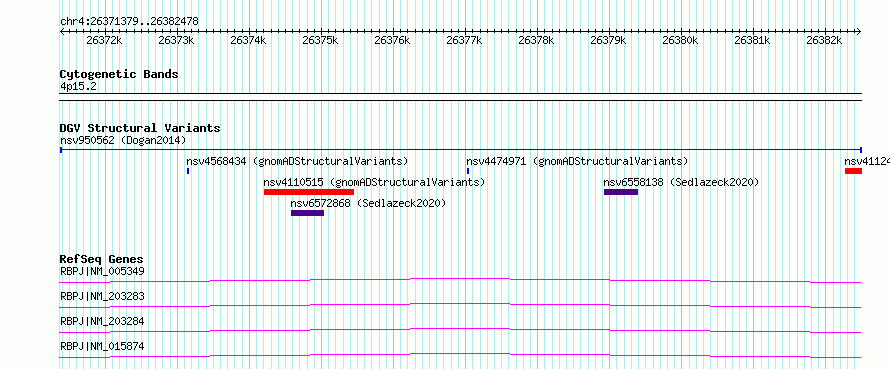Image resolution: width=890 pixels, height=369 pixels.
Task: Click the red nsv4110515 variant bar
Action: point(309,192)
